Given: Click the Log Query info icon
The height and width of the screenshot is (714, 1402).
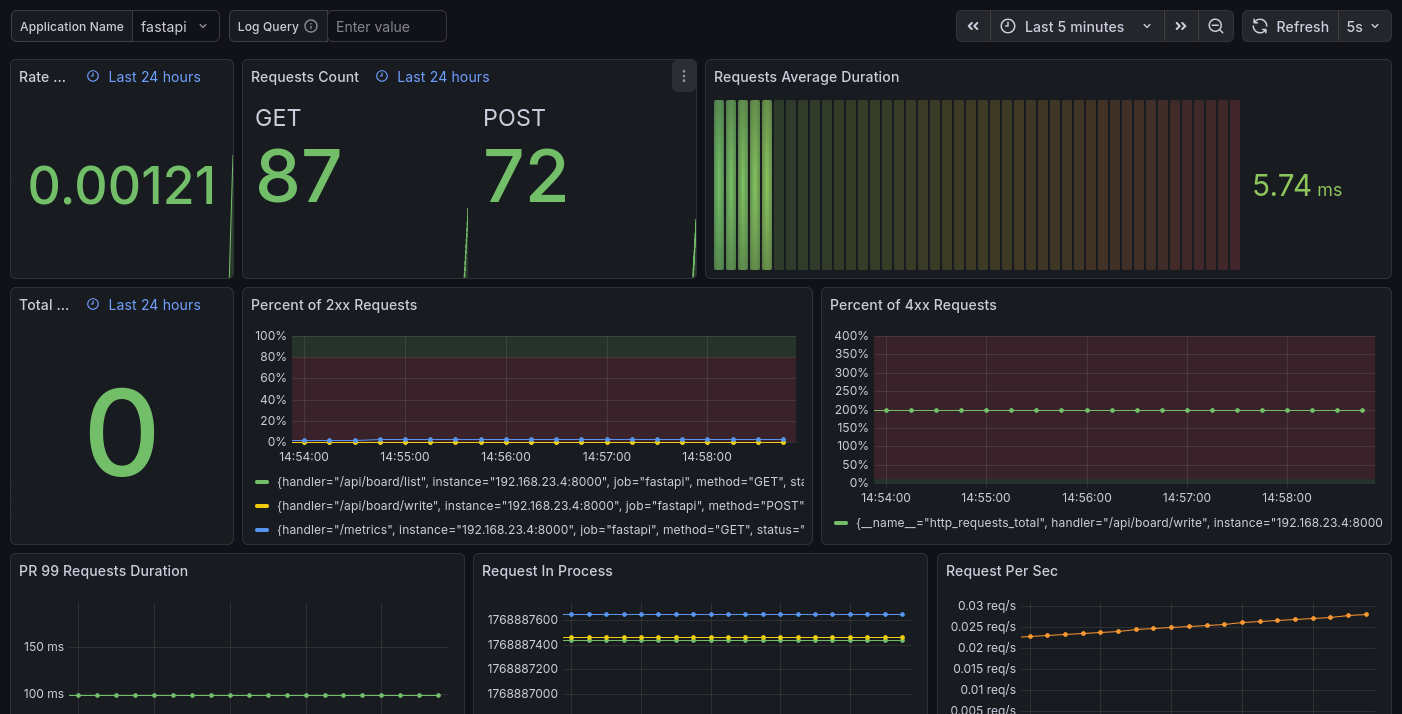Looking at the screenshot, I should [311, 27].
